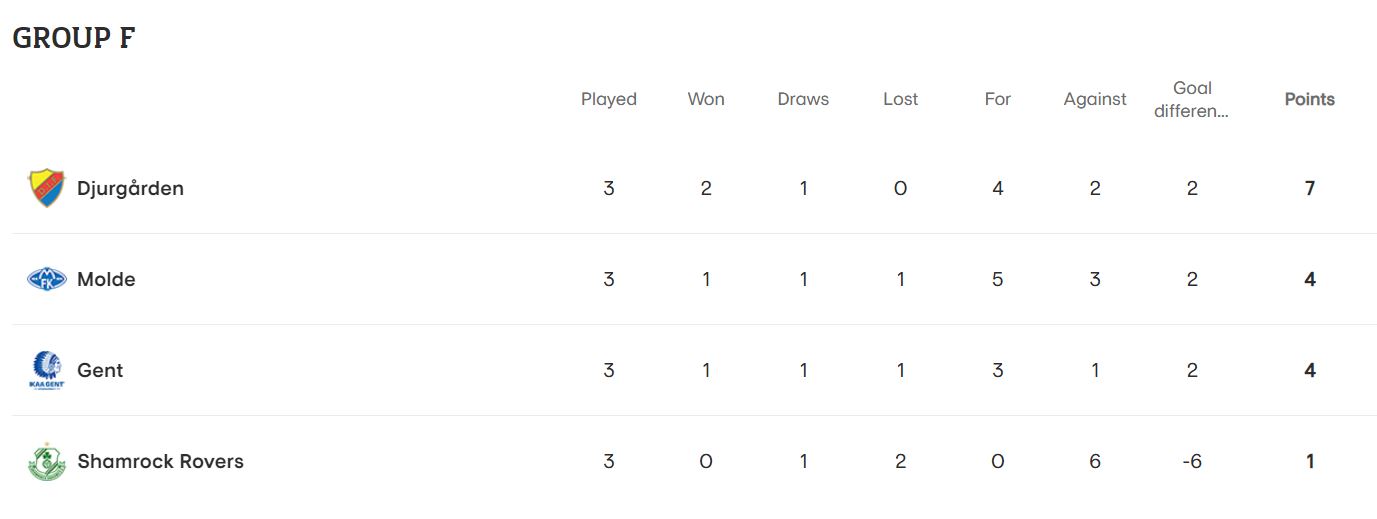Click the Djurgården club crest icon
Viewport: 1377px width, 519px height.
[46, 188]
